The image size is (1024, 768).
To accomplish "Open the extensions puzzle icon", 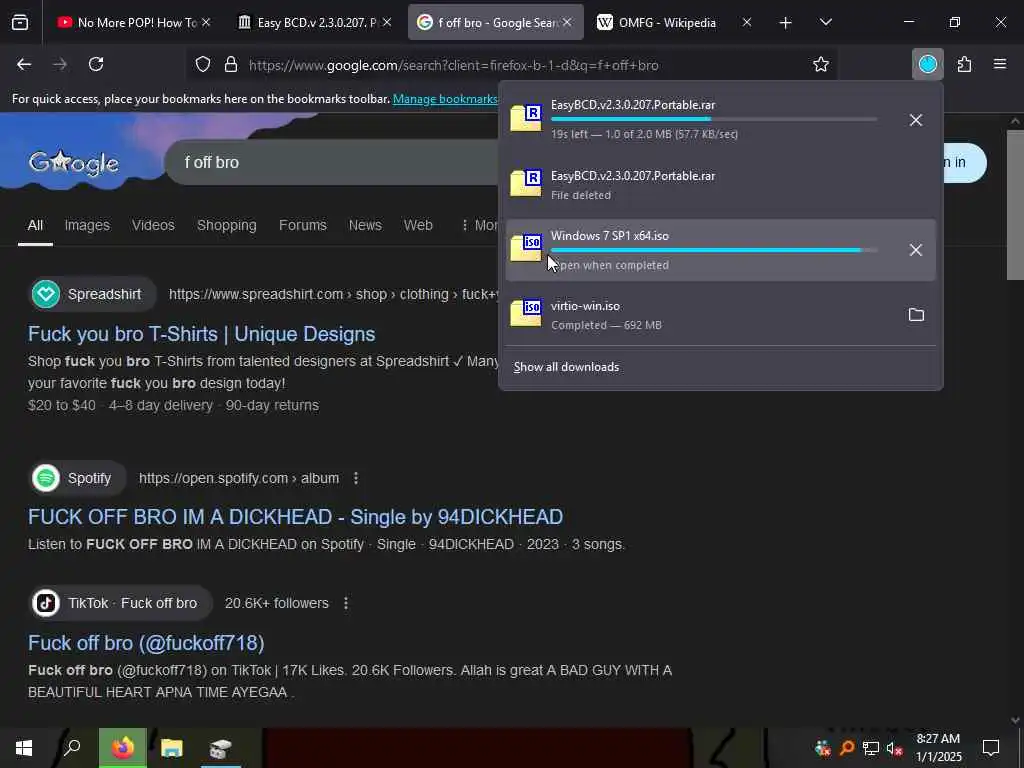I will click(x=965, y=65).
